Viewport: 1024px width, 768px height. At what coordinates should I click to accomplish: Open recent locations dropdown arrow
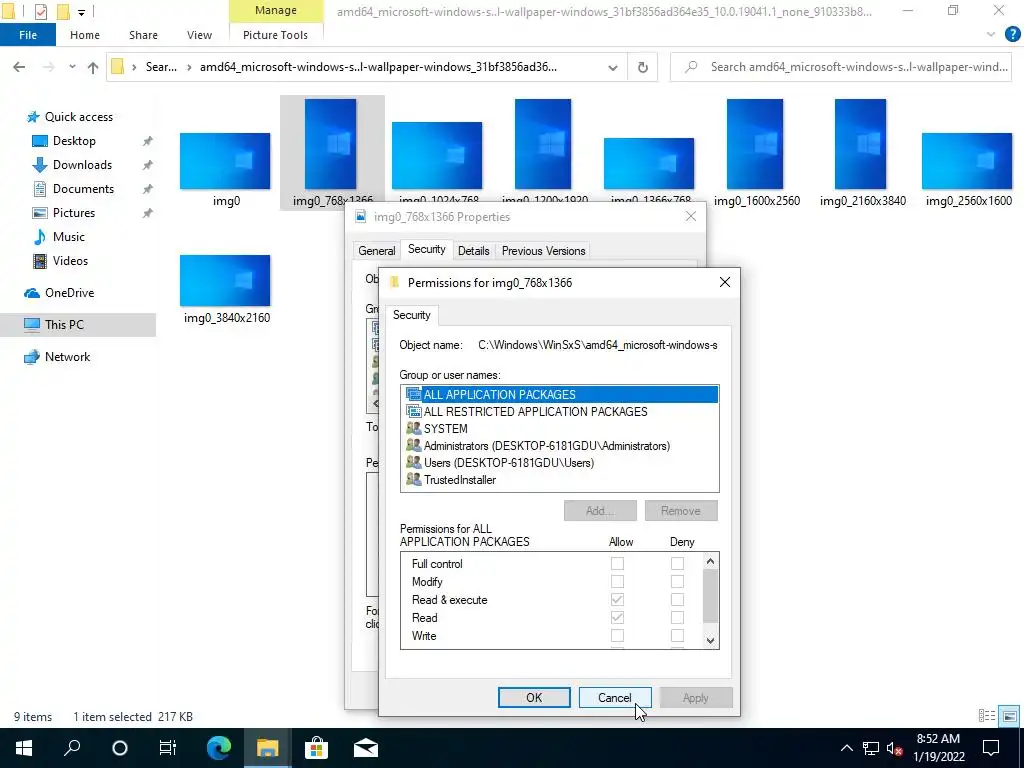[x=72, y=67]
